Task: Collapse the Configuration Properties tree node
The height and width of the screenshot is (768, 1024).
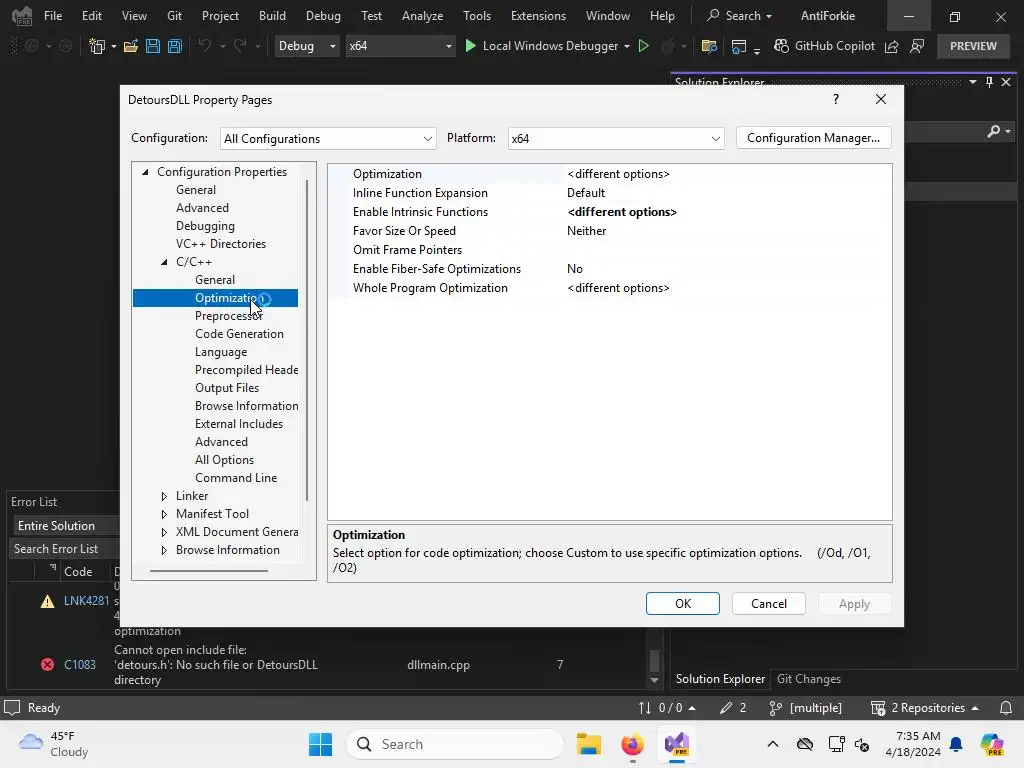Action: pos(145,172)
